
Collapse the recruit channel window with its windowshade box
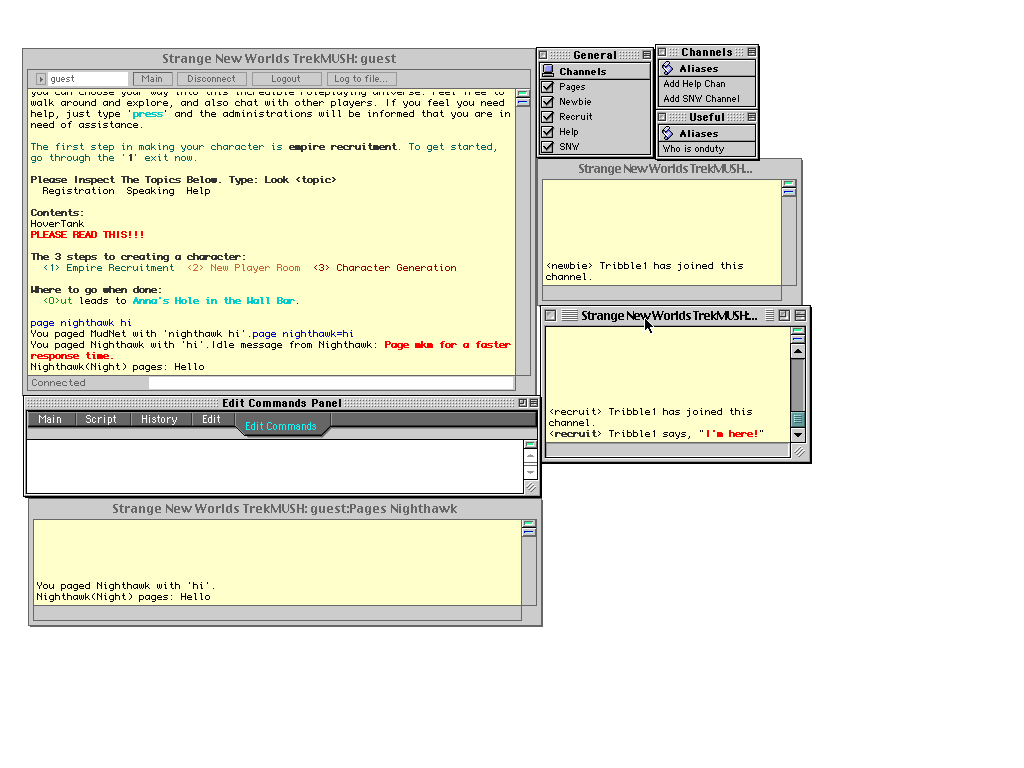800,315
